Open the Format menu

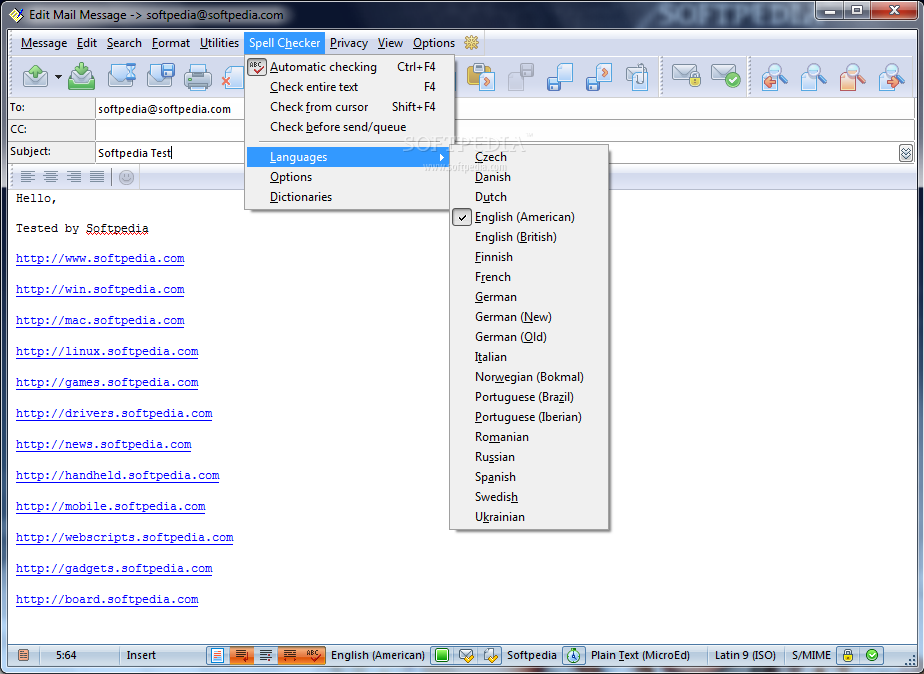click(171, 43)
